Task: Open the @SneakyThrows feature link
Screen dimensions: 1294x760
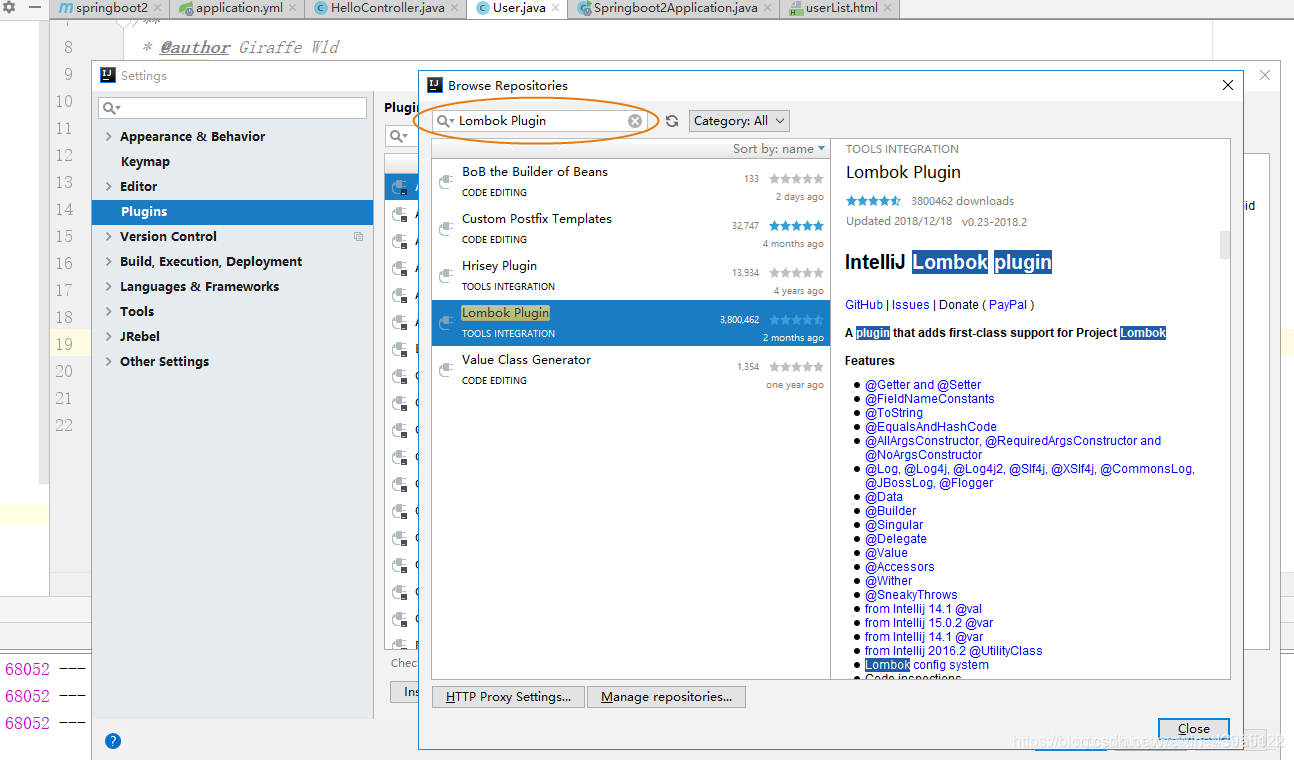Action: 911,595
